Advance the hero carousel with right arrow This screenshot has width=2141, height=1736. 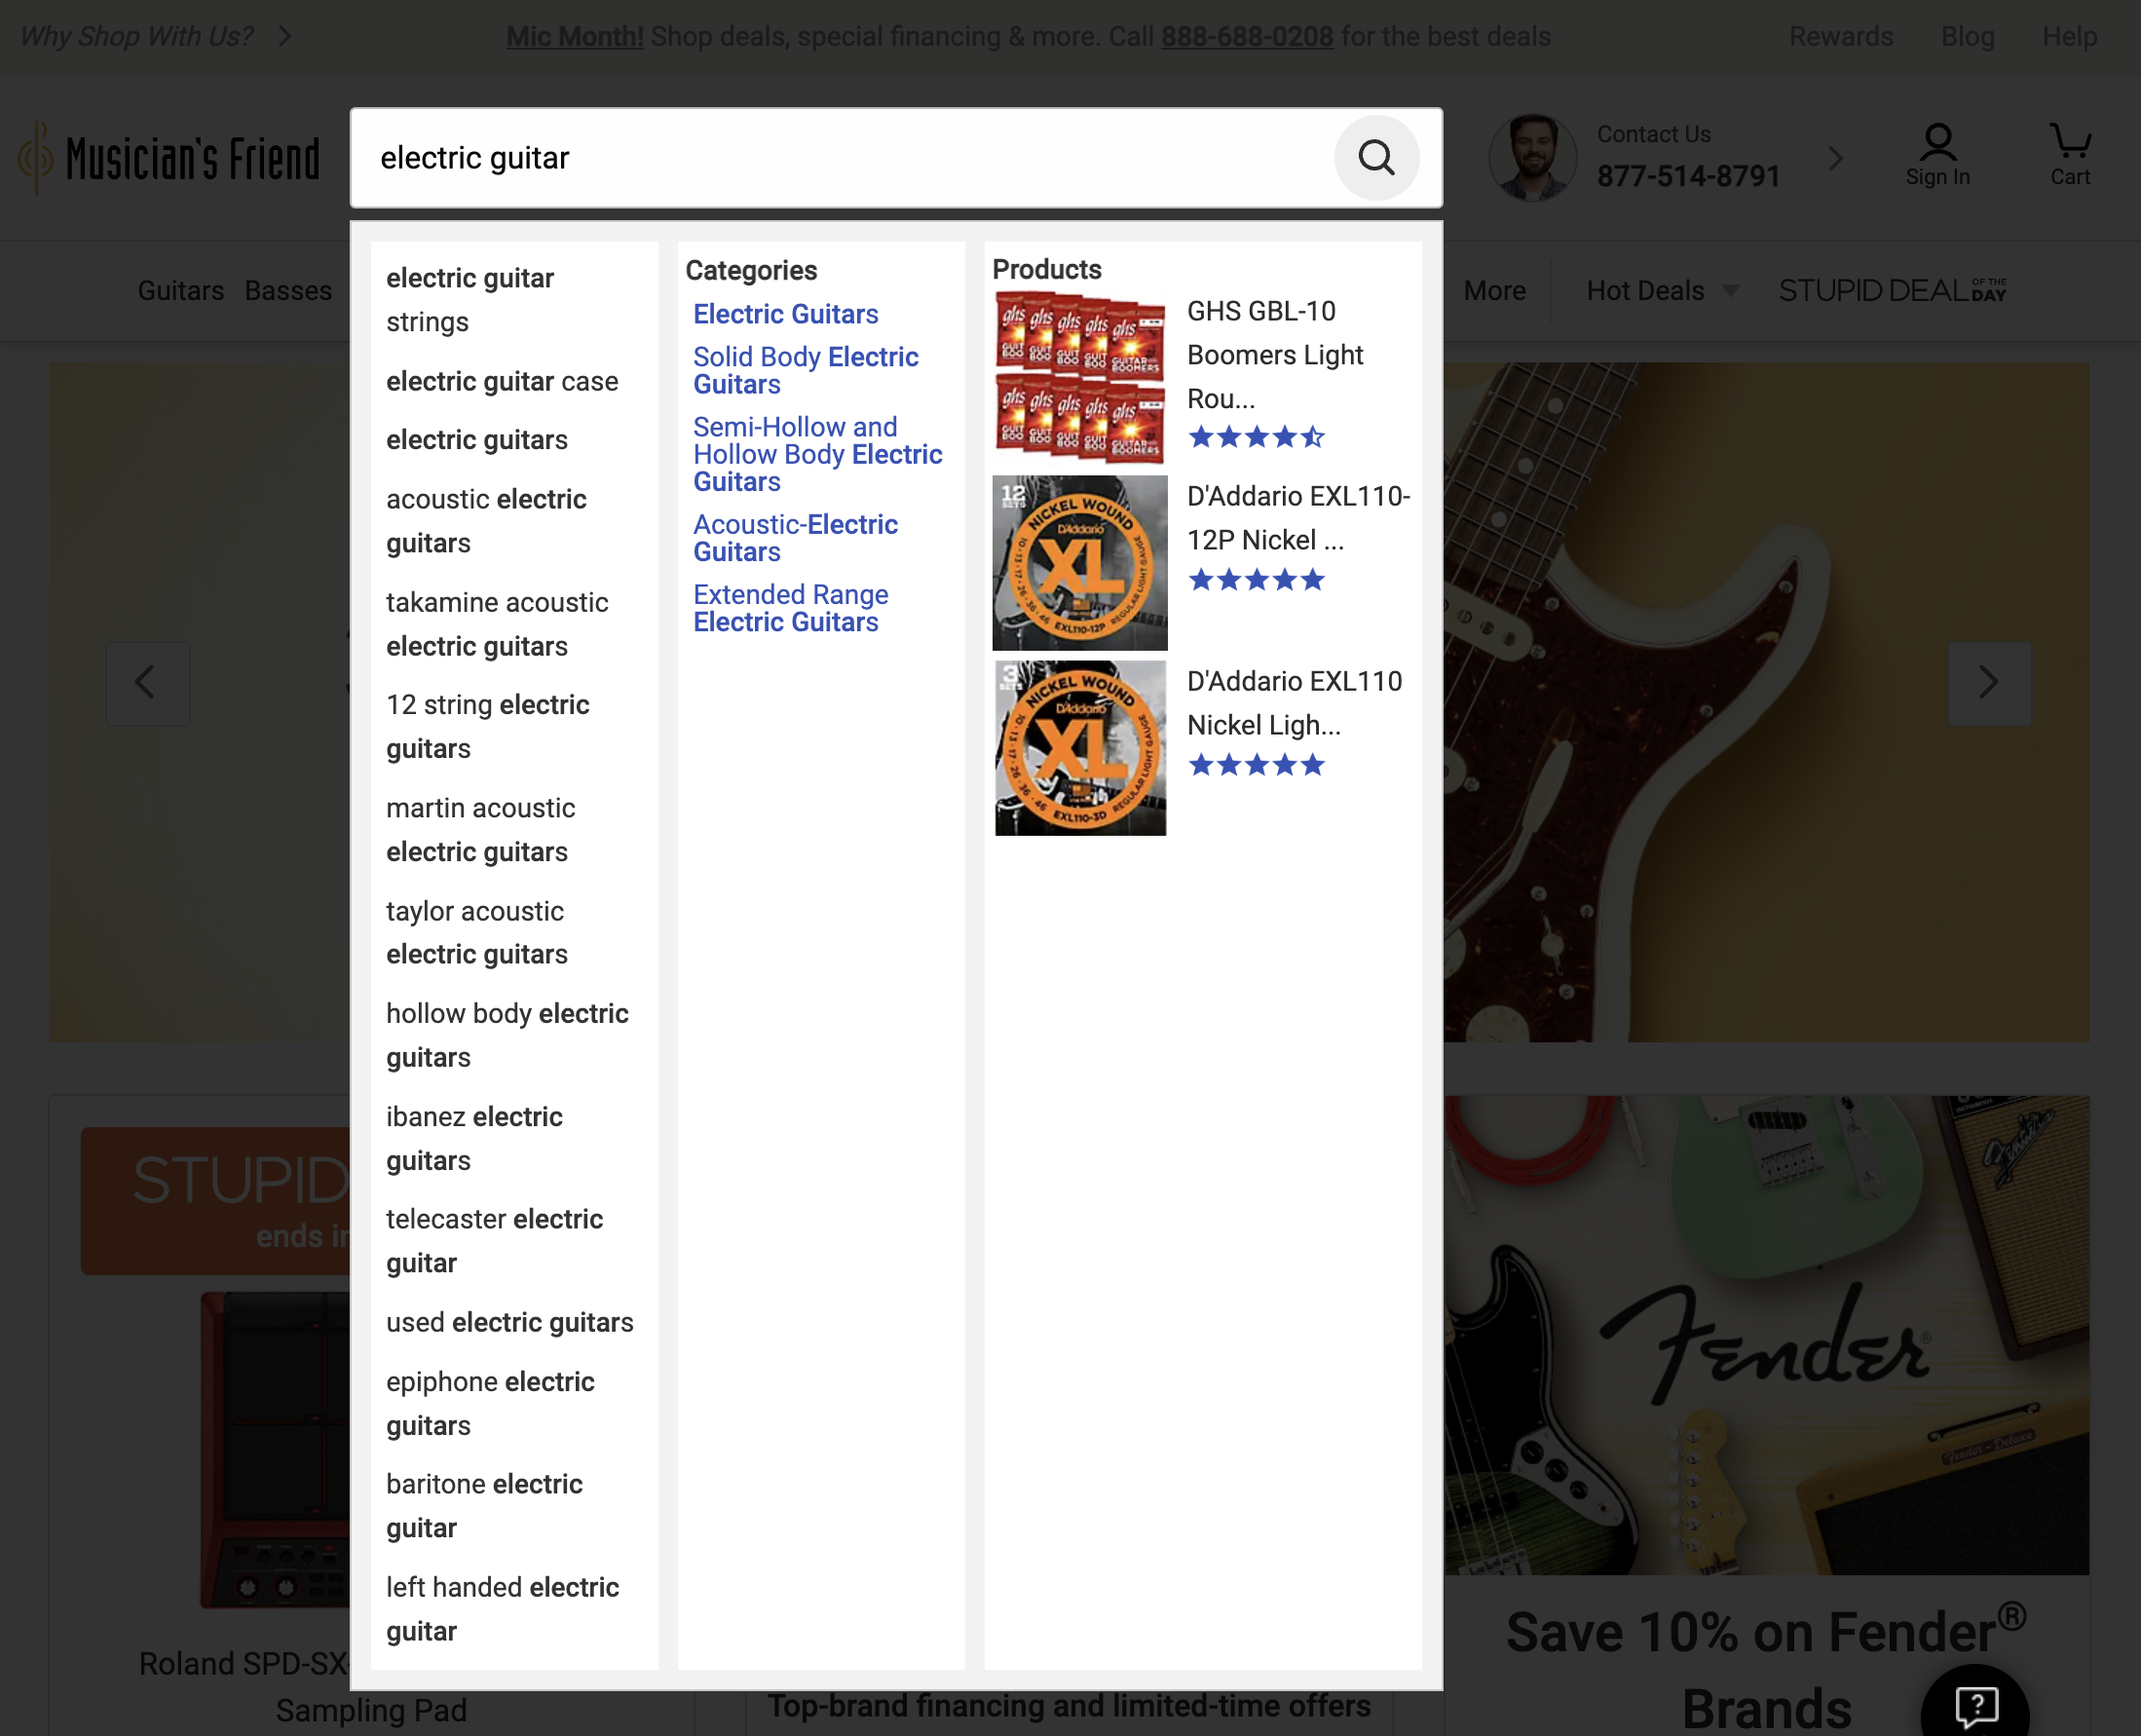point(1990,683)
